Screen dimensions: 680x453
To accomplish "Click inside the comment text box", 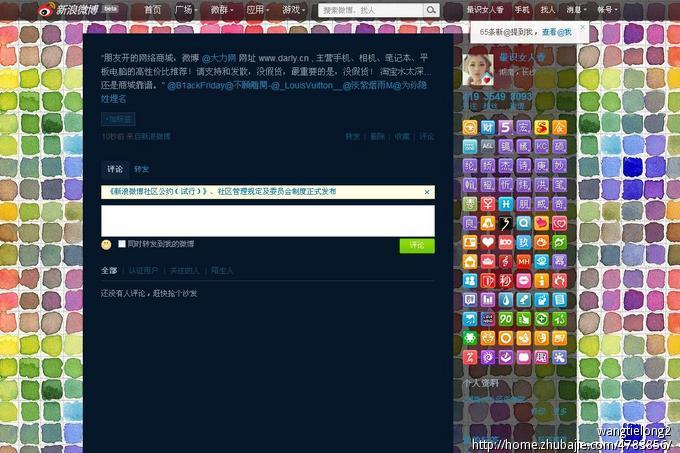I will 267,220.
